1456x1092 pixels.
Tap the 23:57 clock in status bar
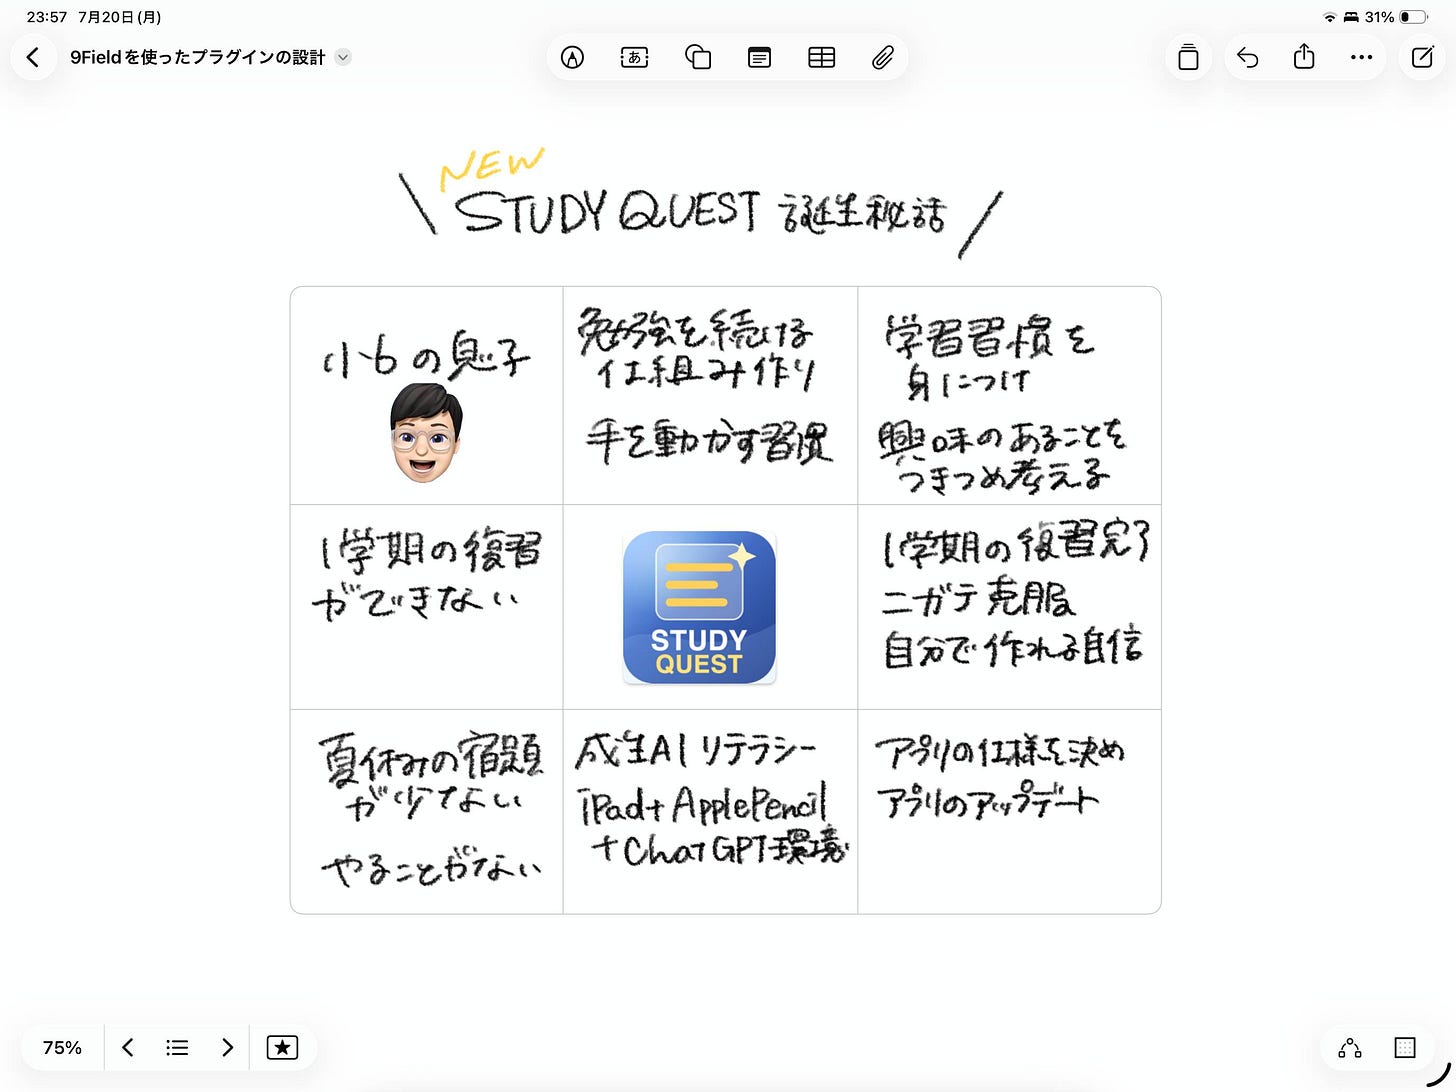click(x=46, y=17)
